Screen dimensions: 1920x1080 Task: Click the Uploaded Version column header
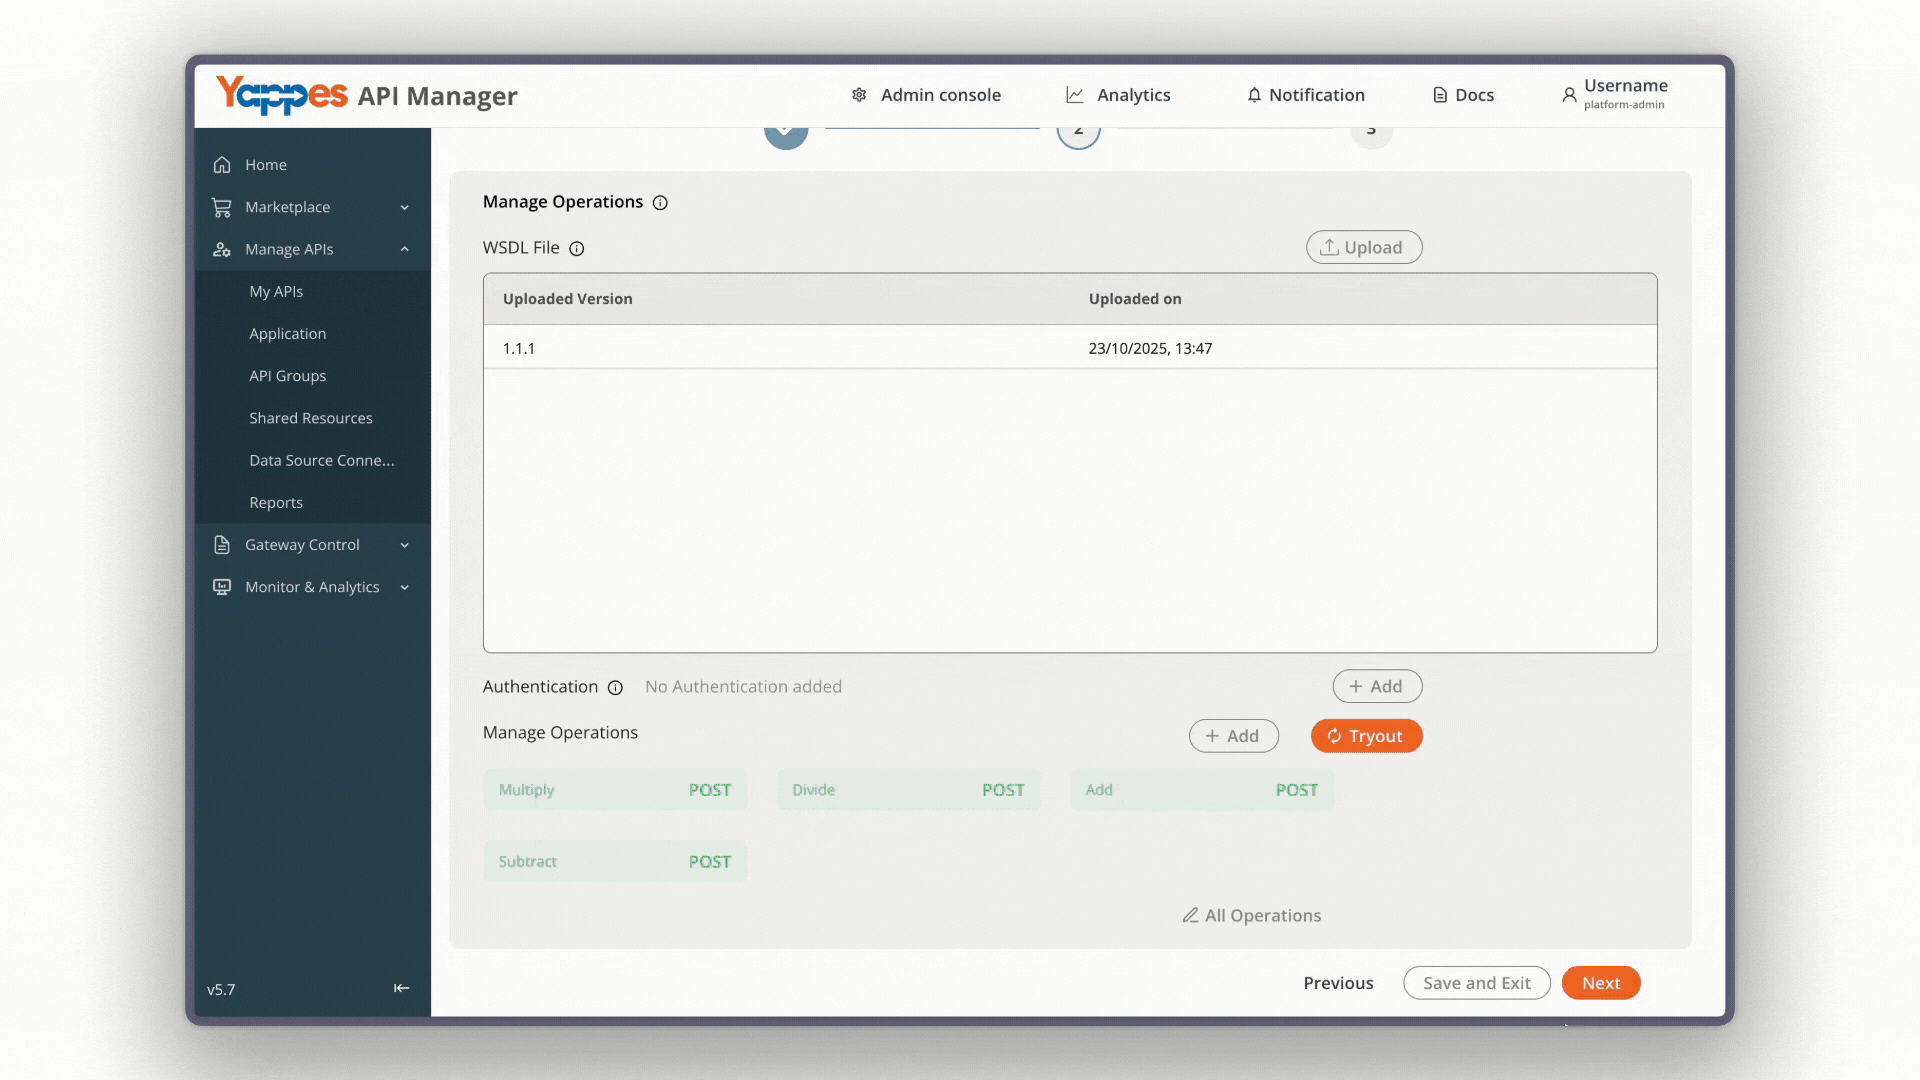pos(568,299)
